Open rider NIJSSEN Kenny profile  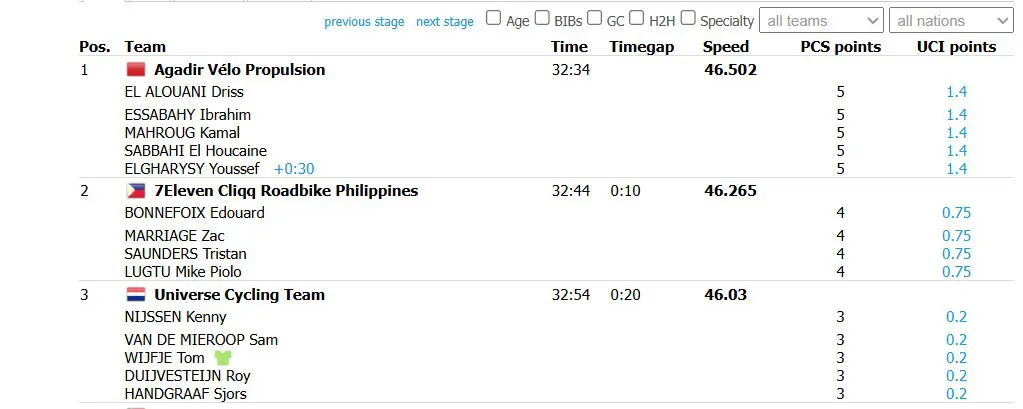point(176,317)
